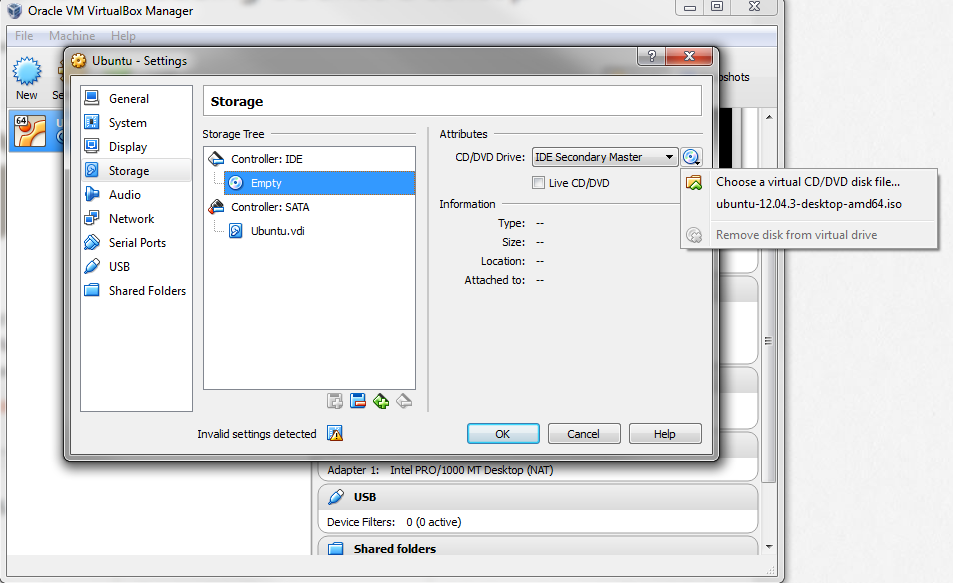Click scrollbar down arrow in Manager details
The width and height of the screenshot is (953, 583).
point(769,547)
